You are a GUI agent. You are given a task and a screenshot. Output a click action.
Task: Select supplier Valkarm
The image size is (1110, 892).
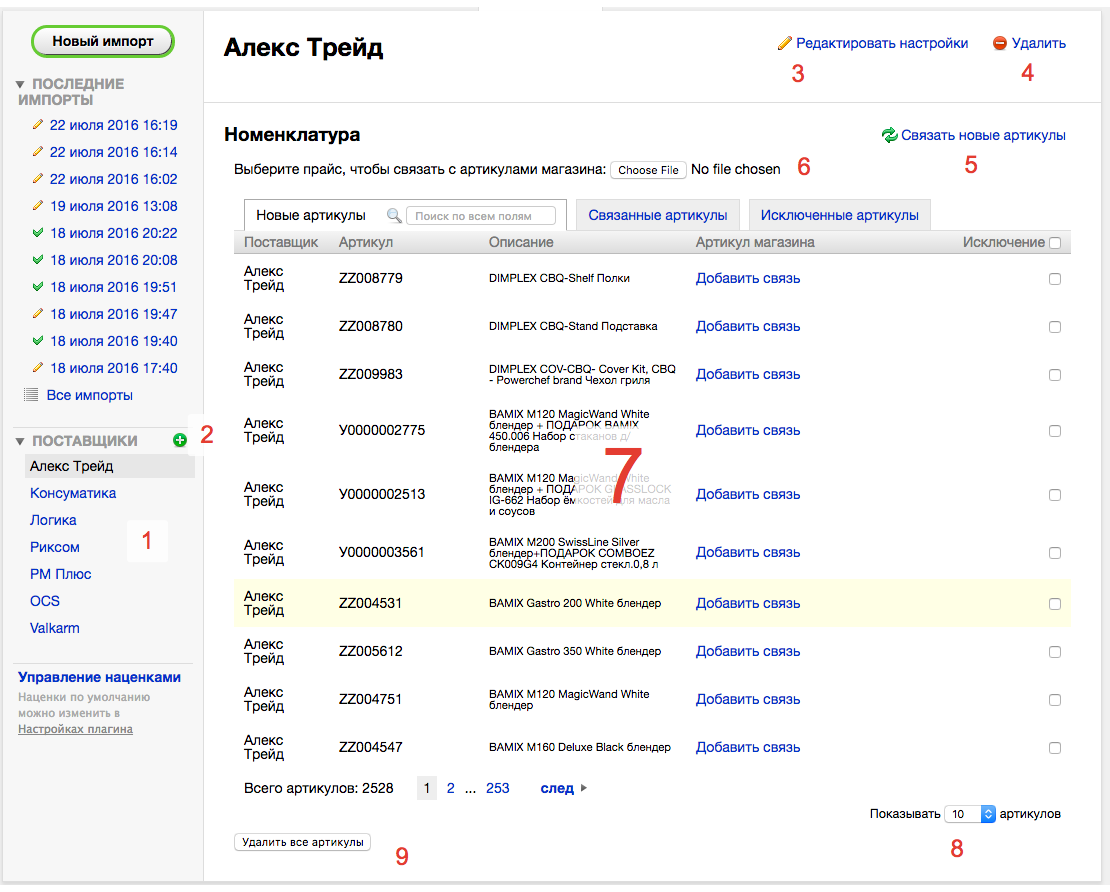coord(55,628)
